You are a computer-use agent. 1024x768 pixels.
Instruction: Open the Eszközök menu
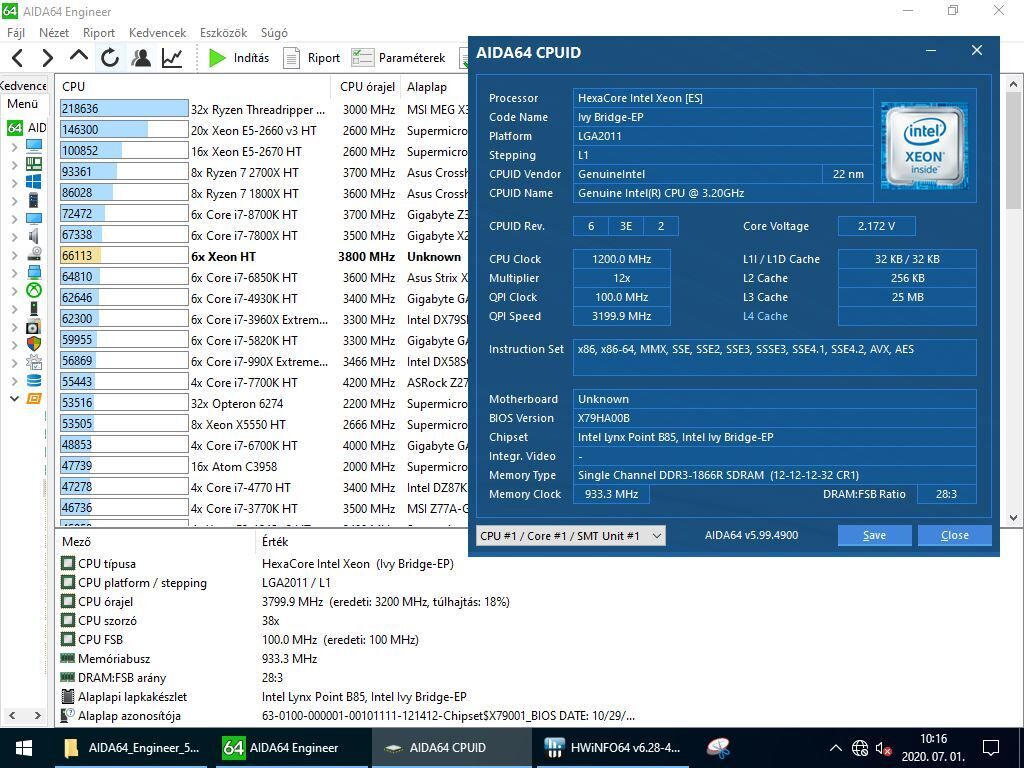click(223, 33)
